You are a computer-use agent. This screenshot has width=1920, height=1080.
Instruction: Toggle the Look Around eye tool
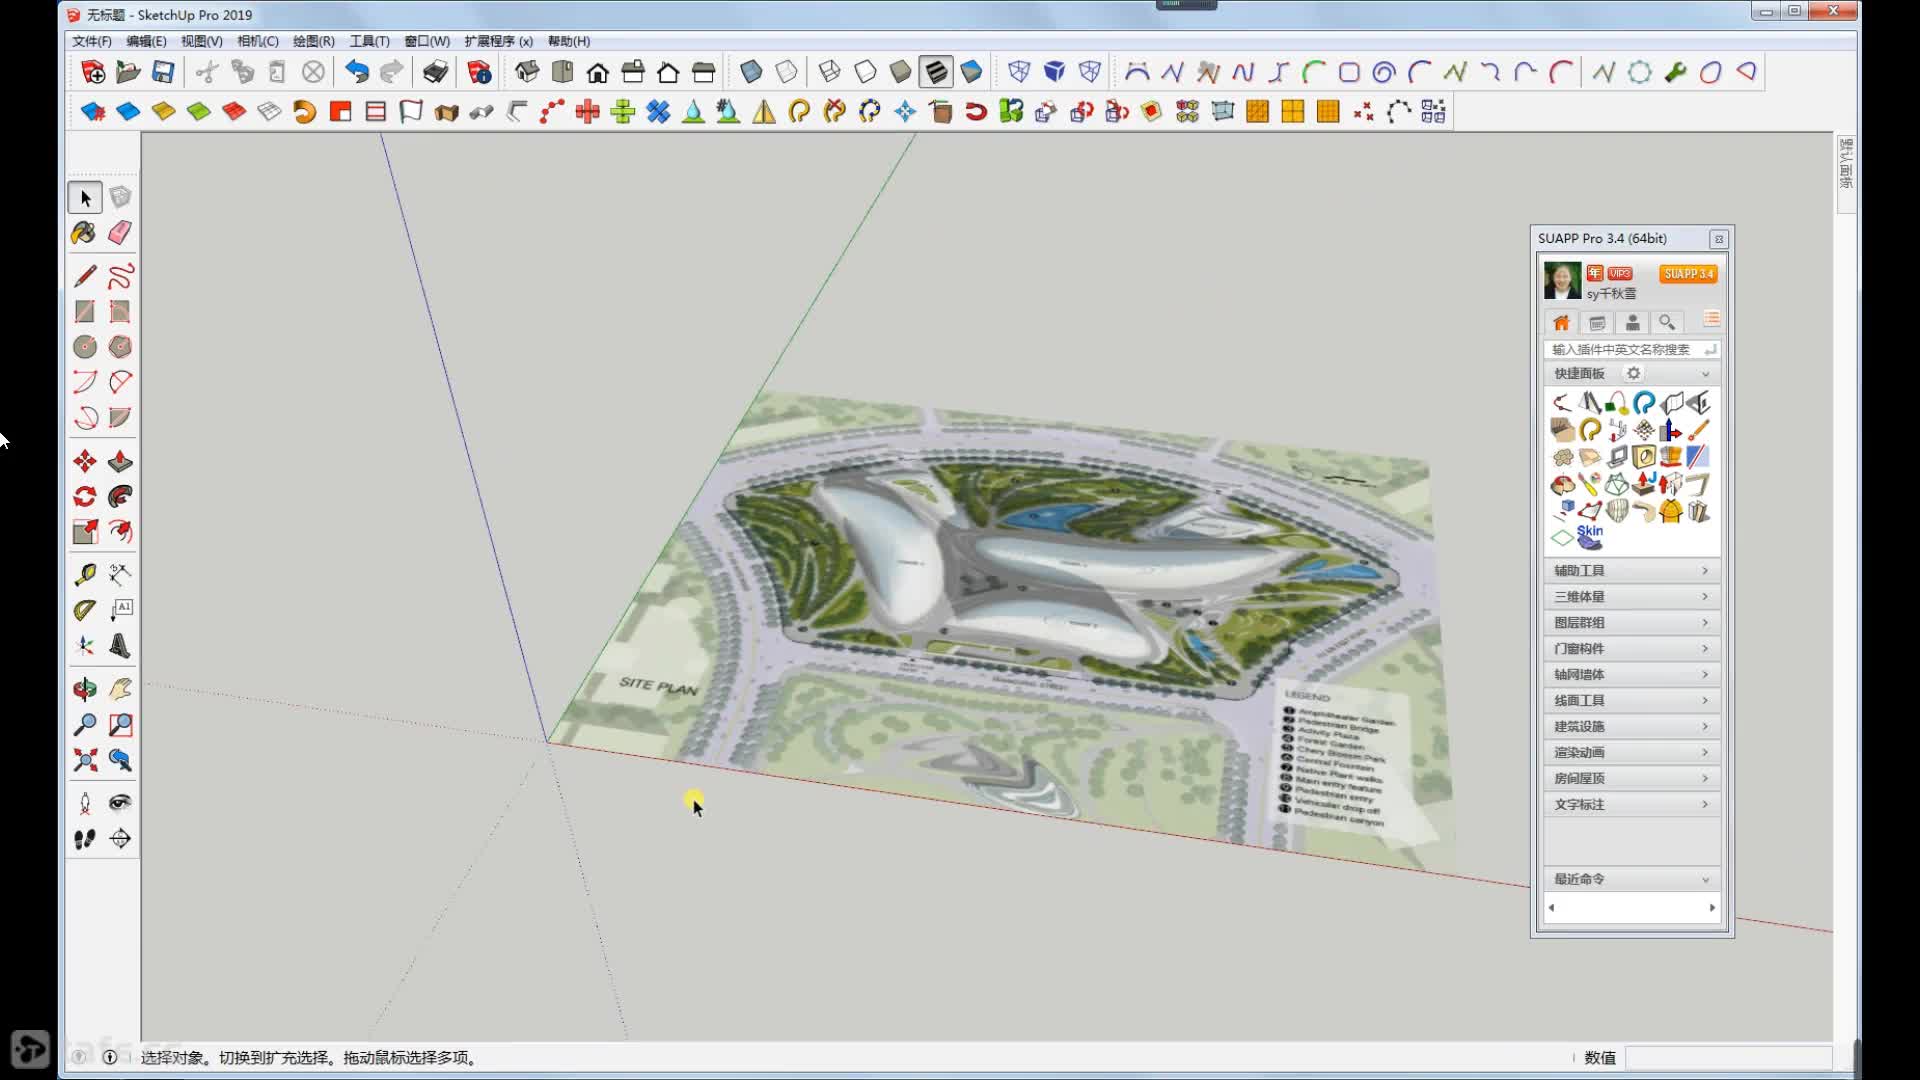pos(120,803)
